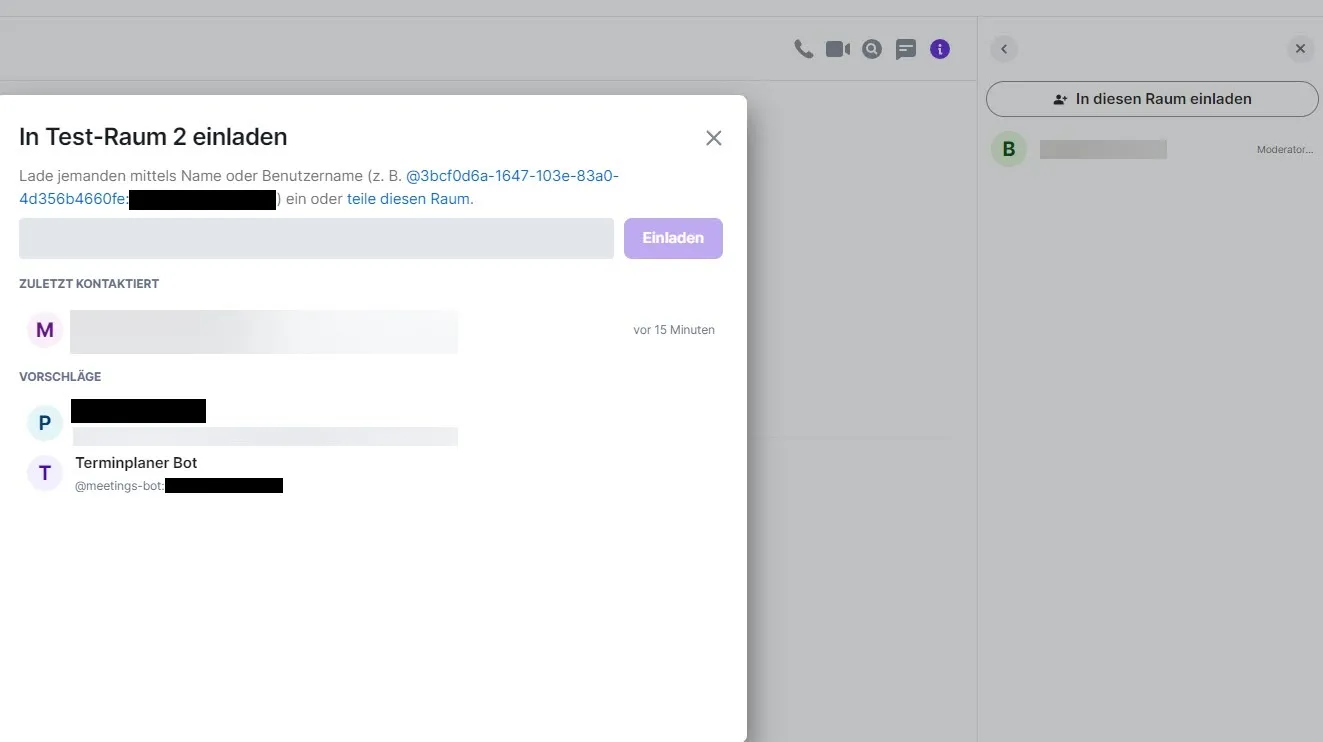Open room search with the magnifier icon
This screenshot has height=742, width=1323.
click(x=872, y=49)
